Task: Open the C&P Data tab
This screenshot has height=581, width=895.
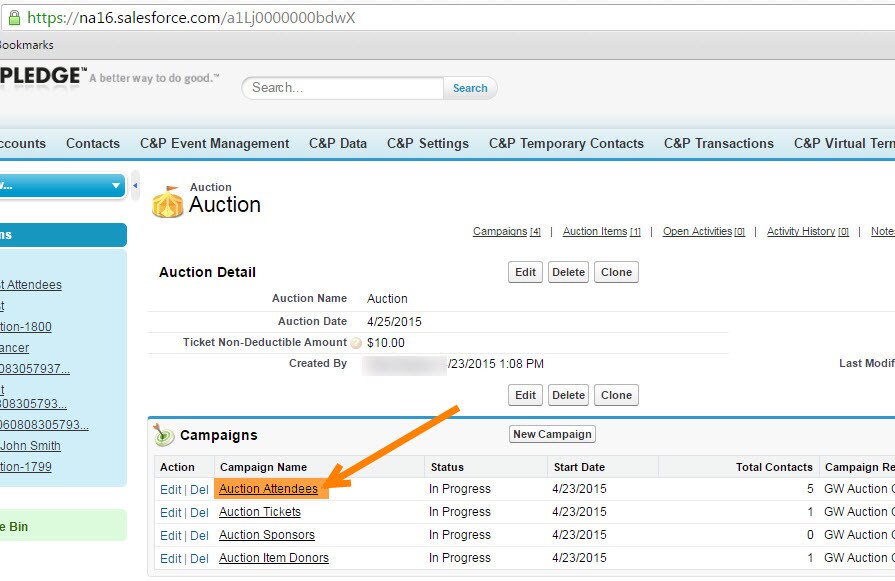Action: tap(338, 143)
